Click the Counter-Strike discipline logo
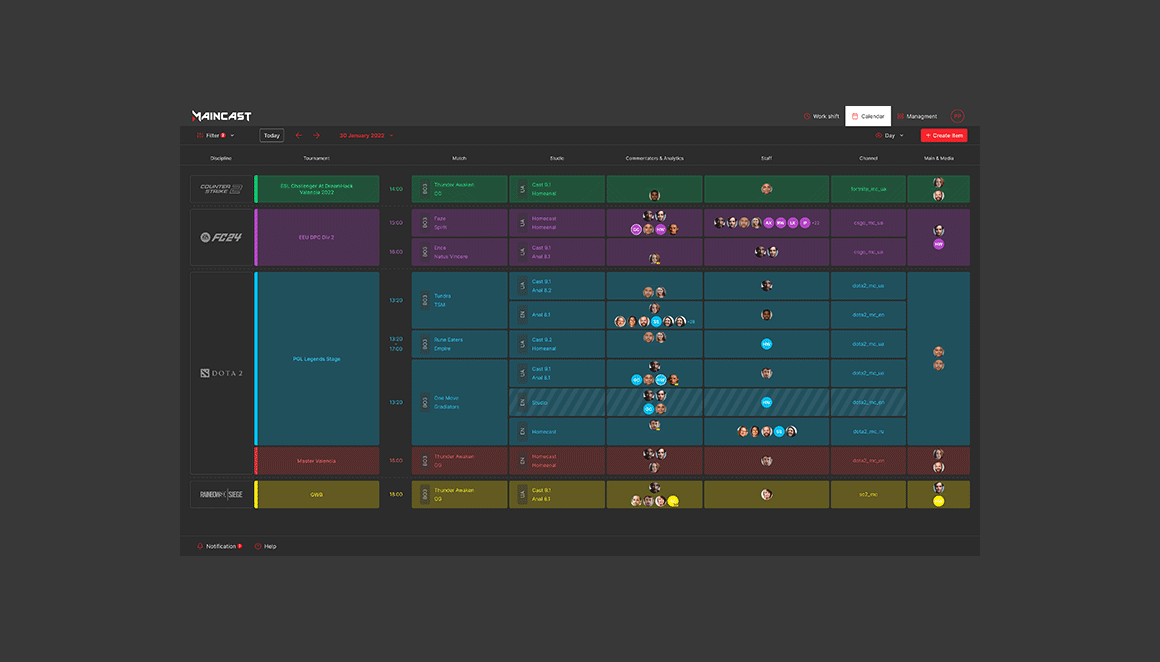The image size is (1160, 662). tap(221, 189)
